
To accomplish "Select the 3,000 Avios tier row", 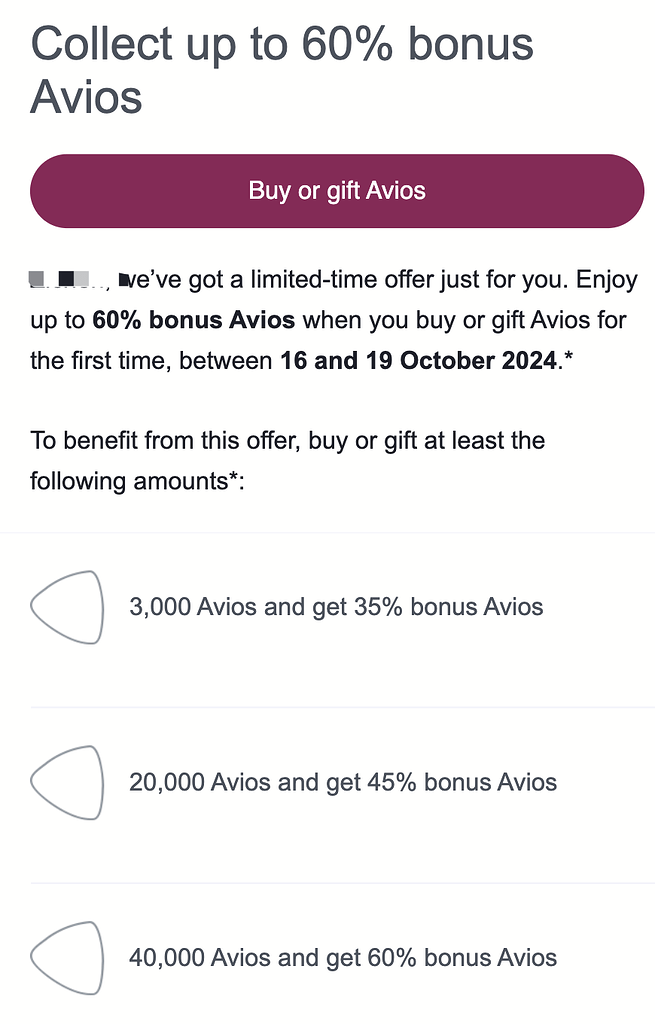I will point(335,607).
